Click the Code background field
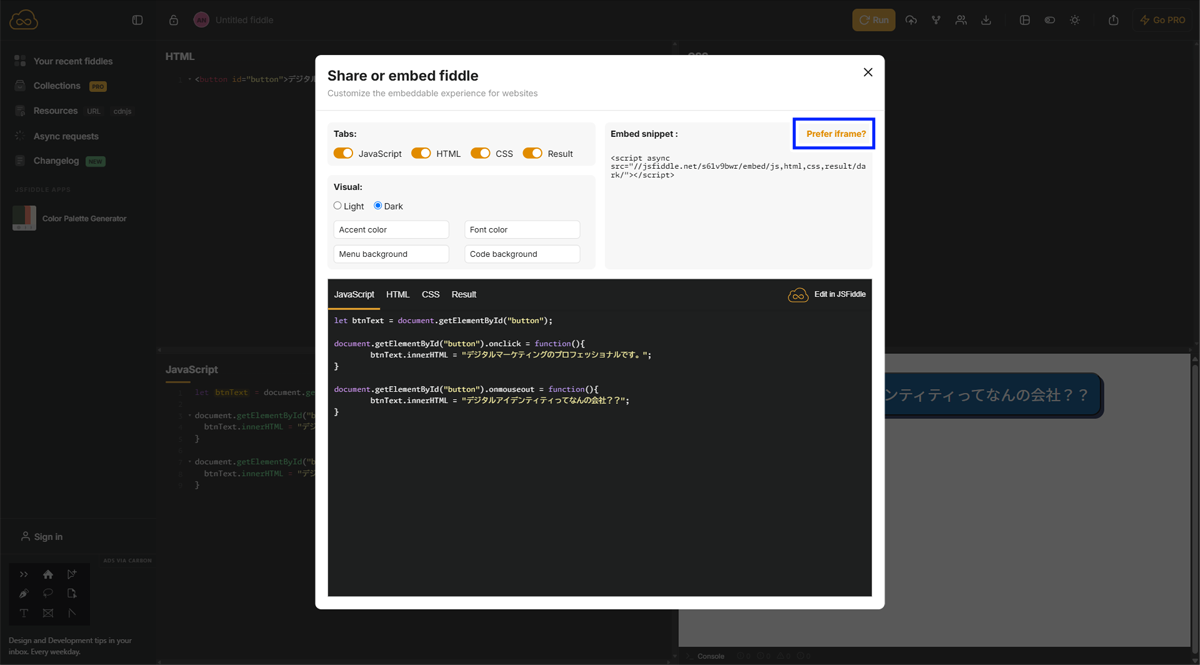1200x665 pixels. tap(522, 254)
